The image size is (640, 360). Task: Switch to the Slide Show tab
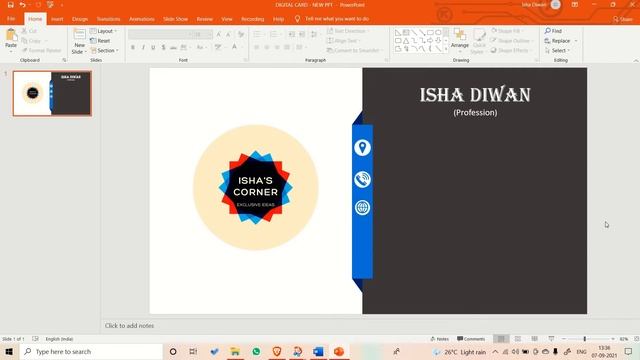pos(176,19)
